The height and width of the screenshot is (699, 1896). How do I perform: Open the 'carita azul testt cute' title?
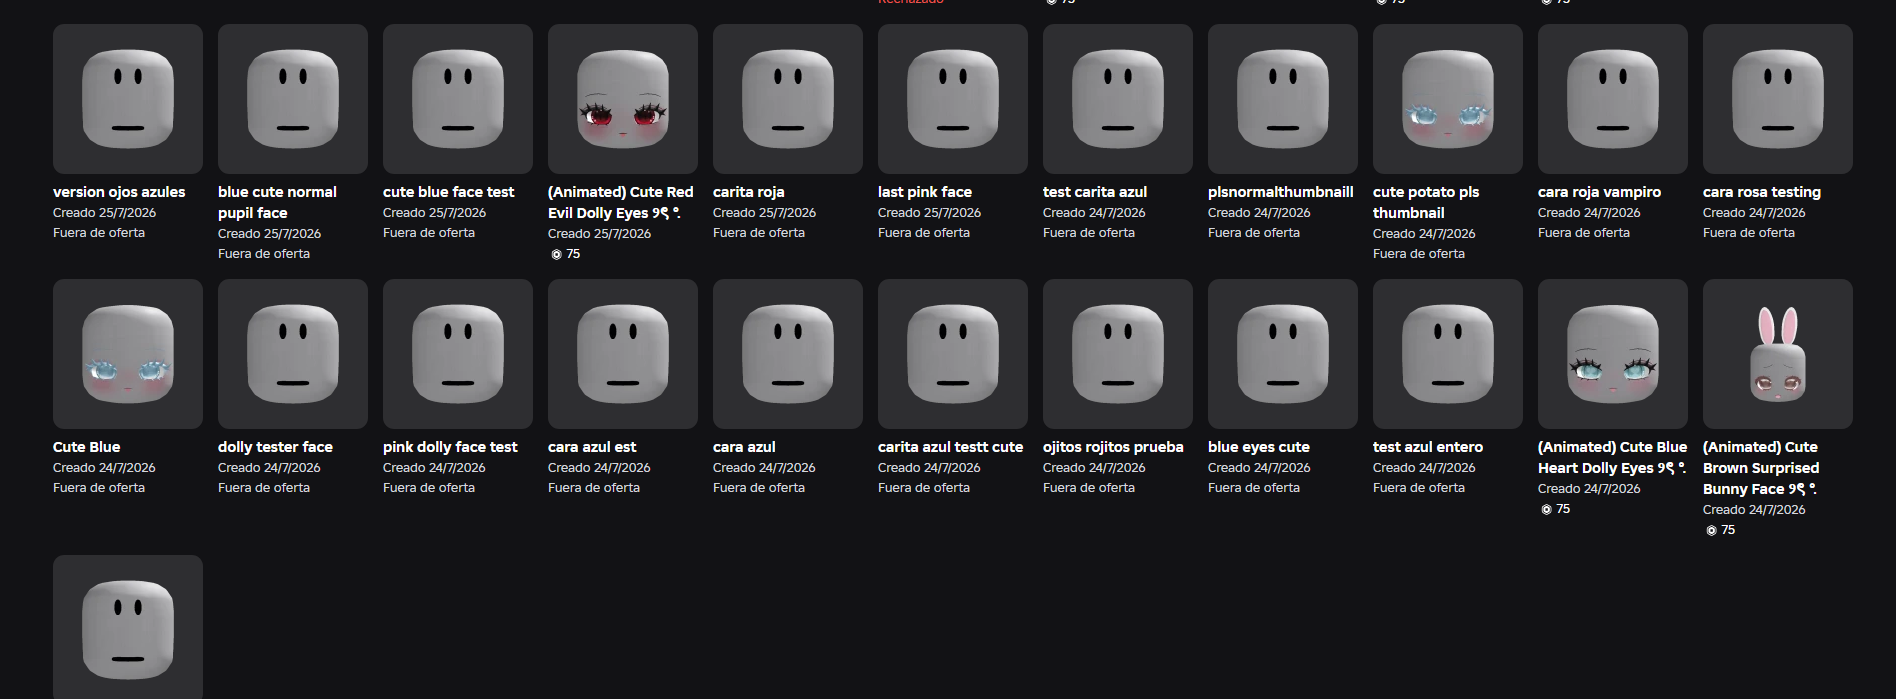951,447
